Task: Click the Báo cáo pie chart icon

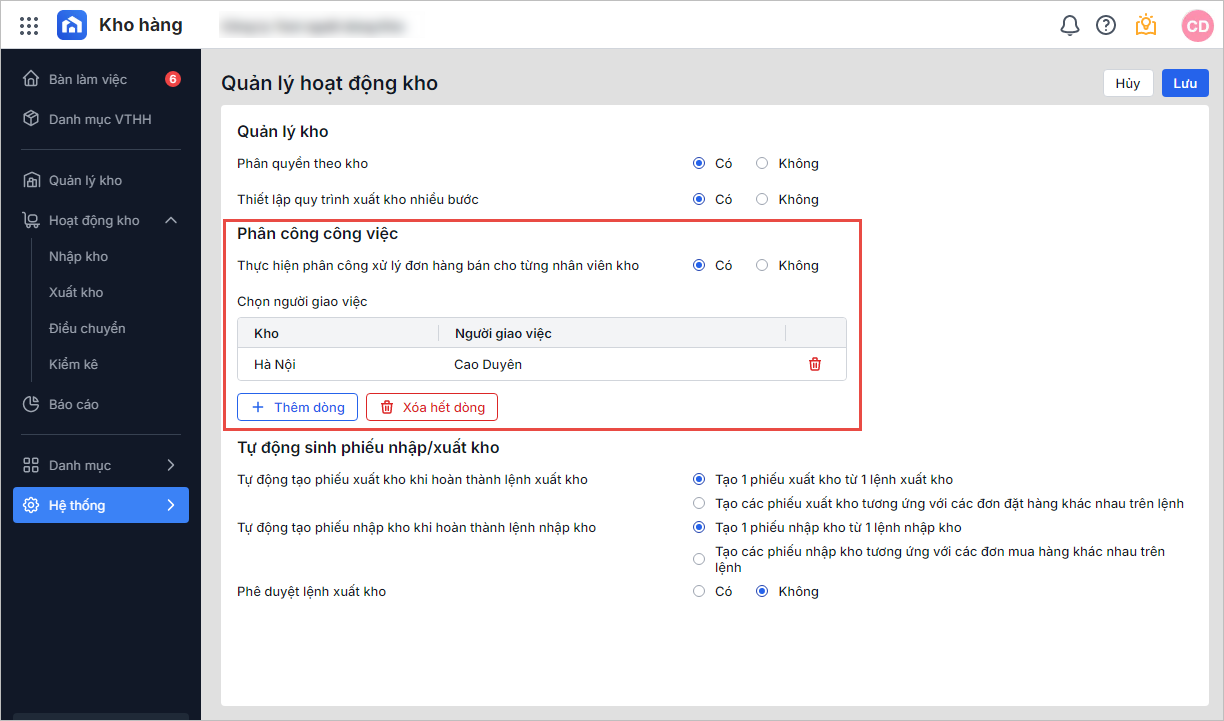Action: [x=31, y=404]
